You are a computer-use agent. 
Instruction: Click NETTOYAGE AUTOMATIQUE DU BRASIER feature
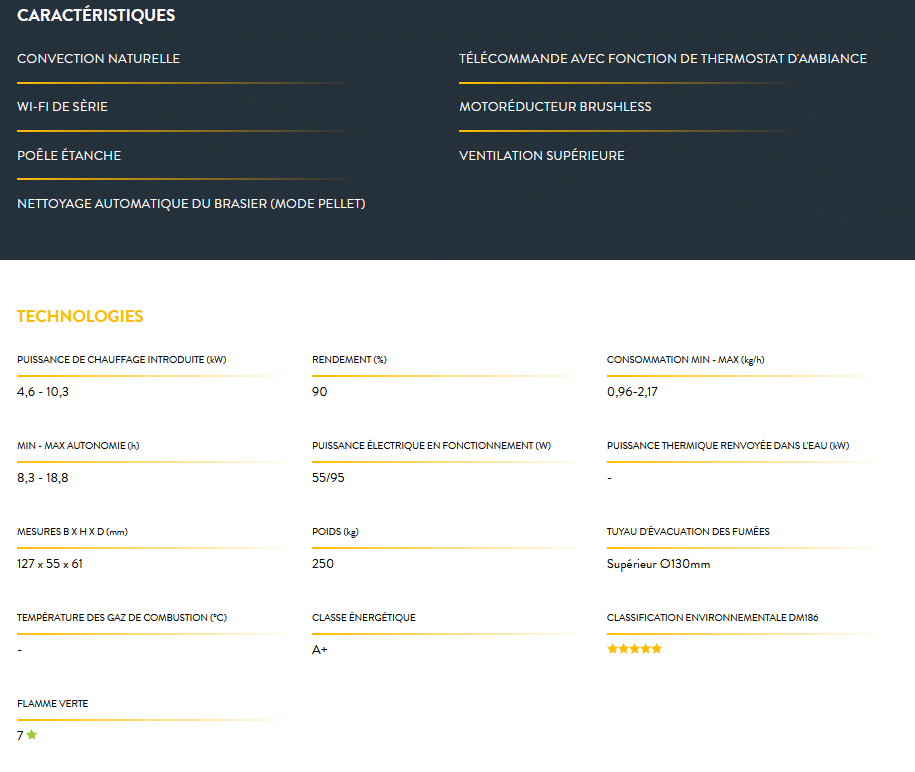[x=191, y=204]
